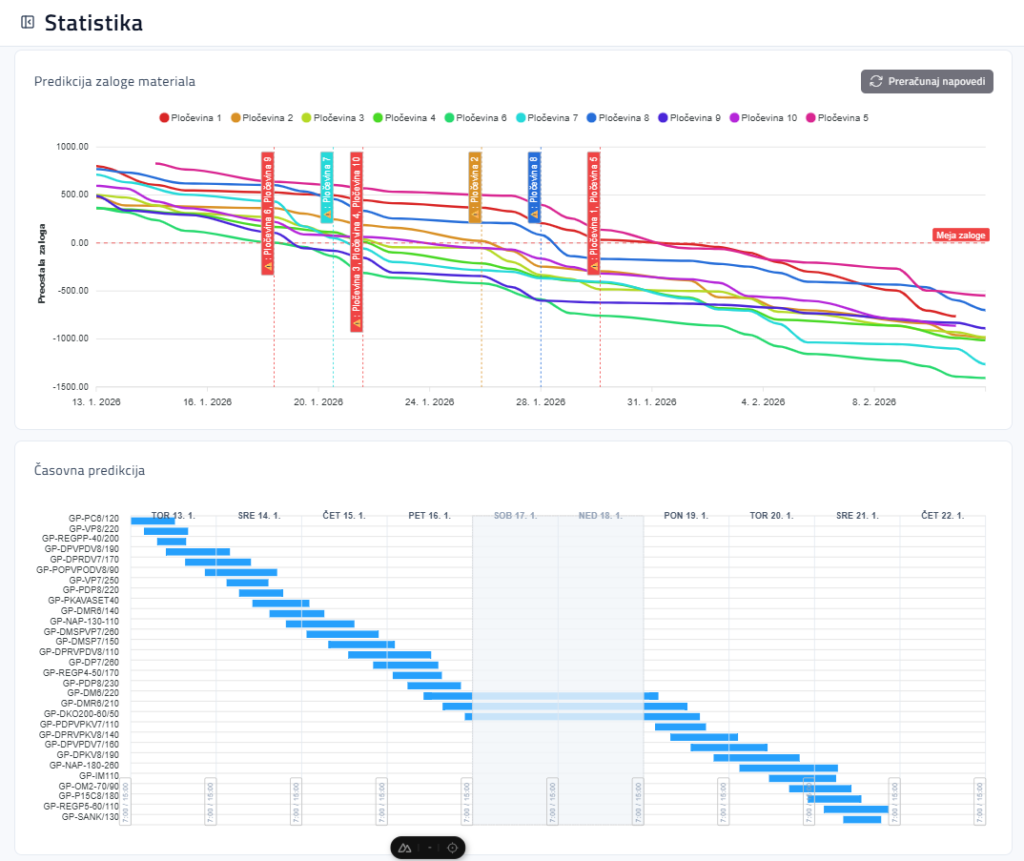
Task: Click the GP-SANK/130 row label
Action: click(90, 817)
